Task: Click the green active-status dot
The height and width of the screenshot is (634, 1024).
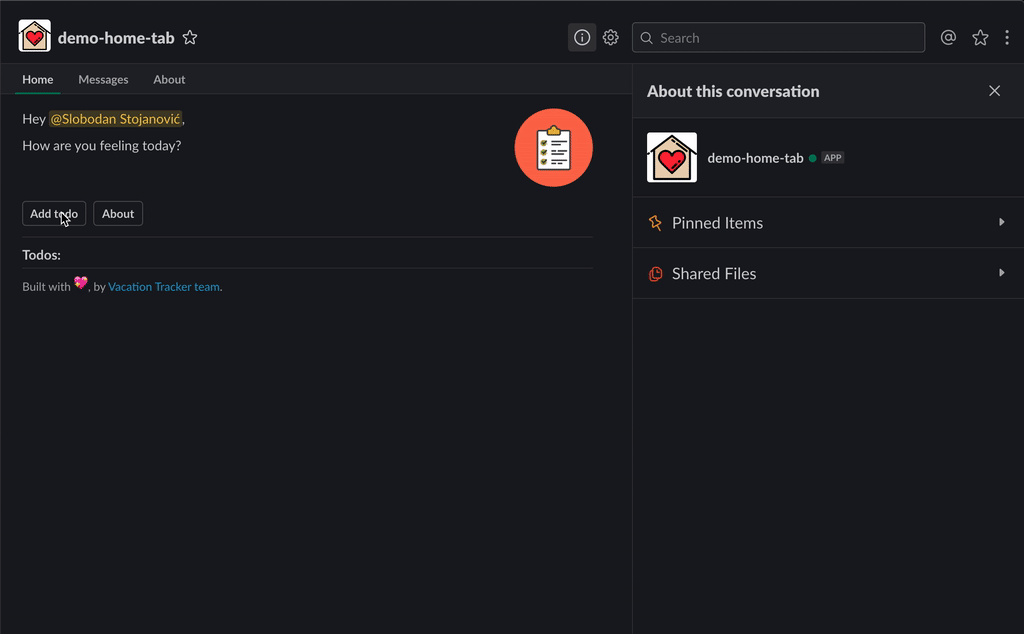Action: [x=812, y=158]
